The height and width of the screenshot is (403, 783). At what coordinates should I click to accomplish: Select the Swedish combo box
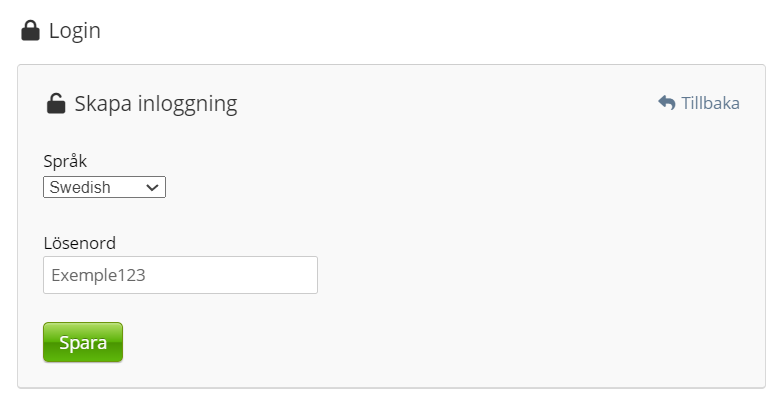click(x=104, y=187)
